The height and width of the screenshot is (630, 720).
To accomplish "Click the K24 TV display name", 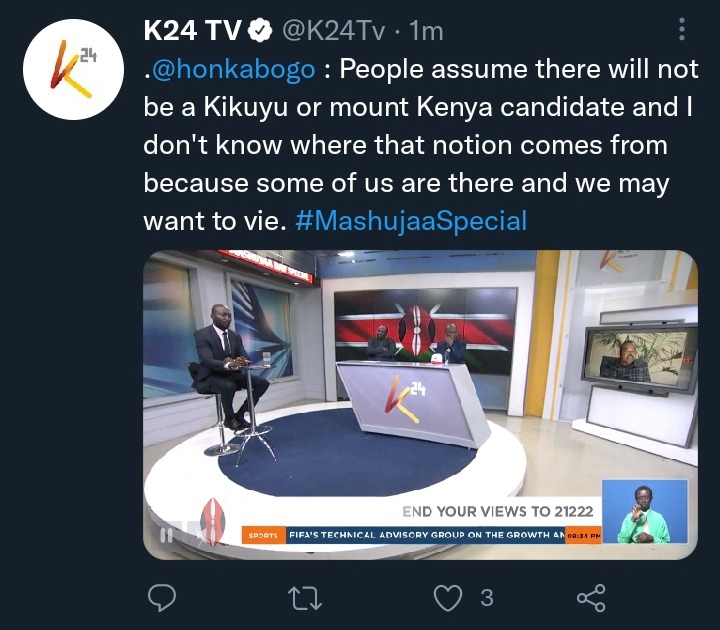I will (192, 31).
